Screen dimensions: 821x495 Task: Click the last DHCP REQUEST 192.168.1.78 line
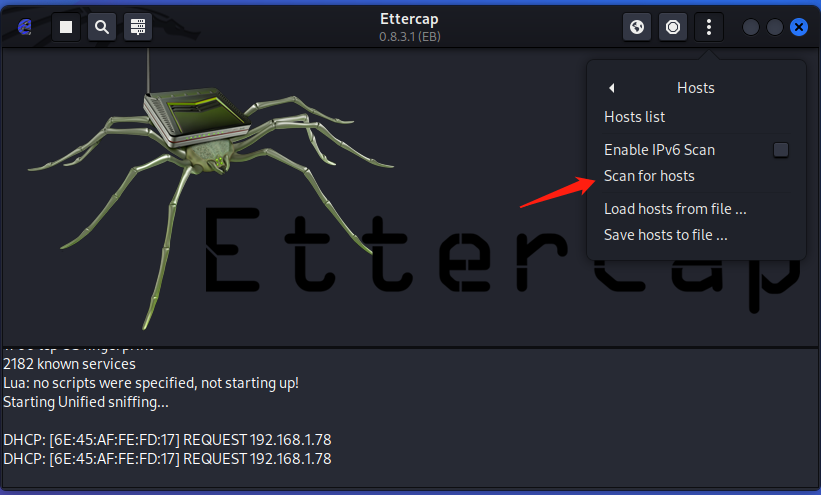click(x=167, y=459)
